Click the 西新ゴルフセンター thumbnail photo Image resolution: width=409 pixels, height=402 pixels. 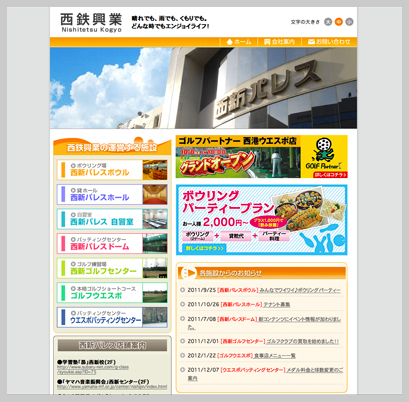[155, 268]
